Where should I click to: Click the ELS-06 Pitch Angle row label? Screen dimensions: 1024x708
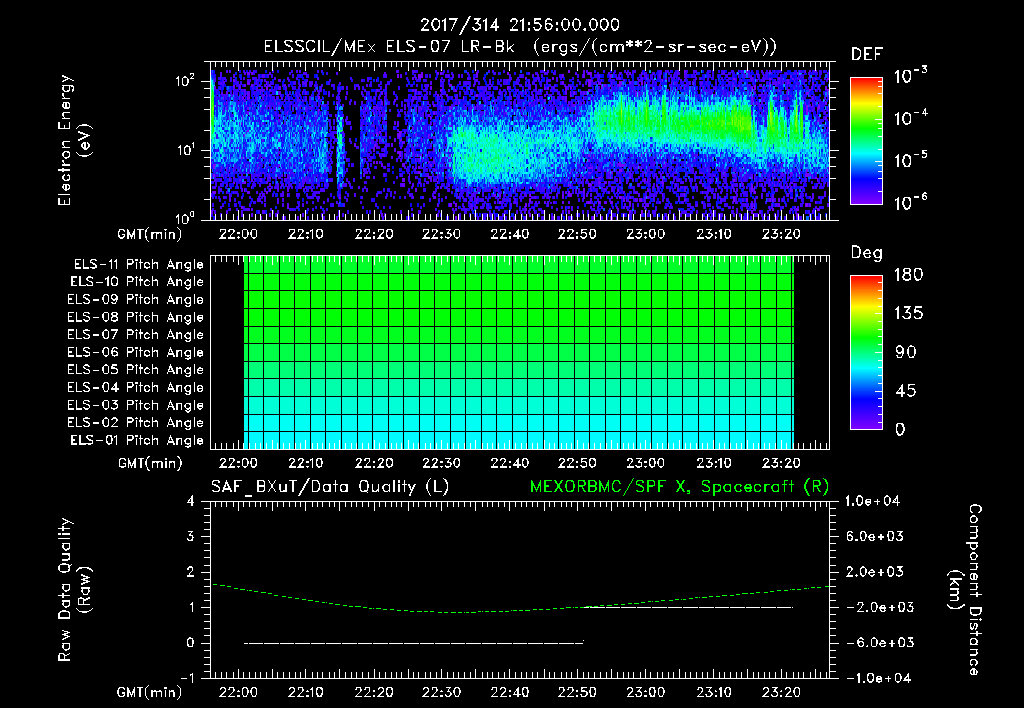[x=136, y=353]
